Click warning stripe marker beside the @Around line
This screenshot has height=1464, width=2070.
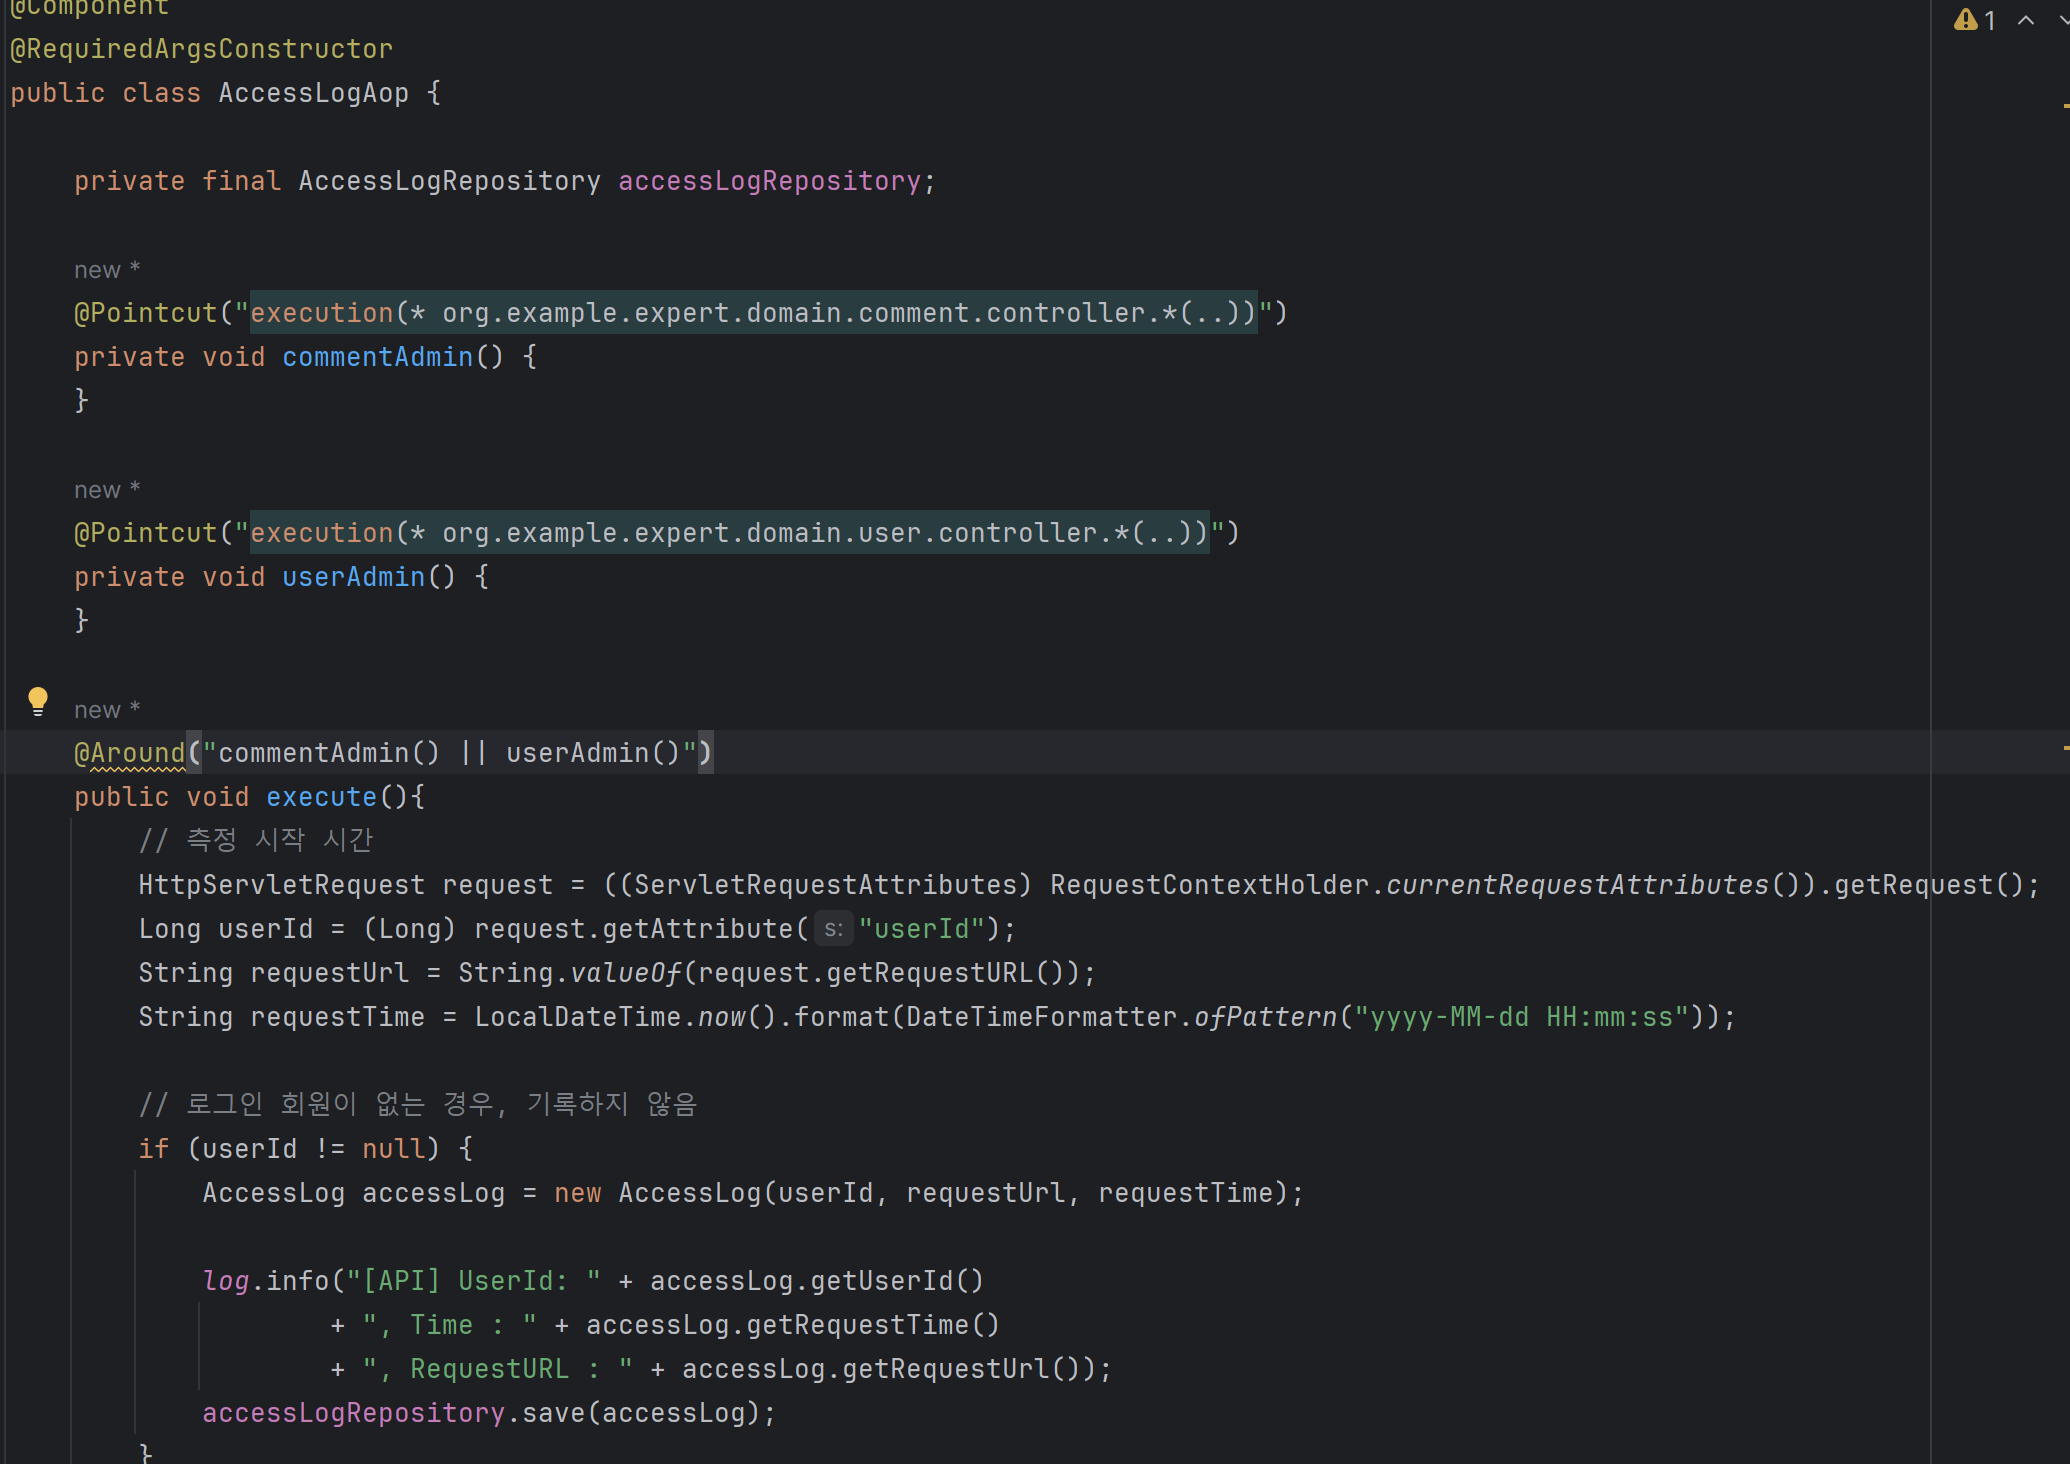(2065, 747)
